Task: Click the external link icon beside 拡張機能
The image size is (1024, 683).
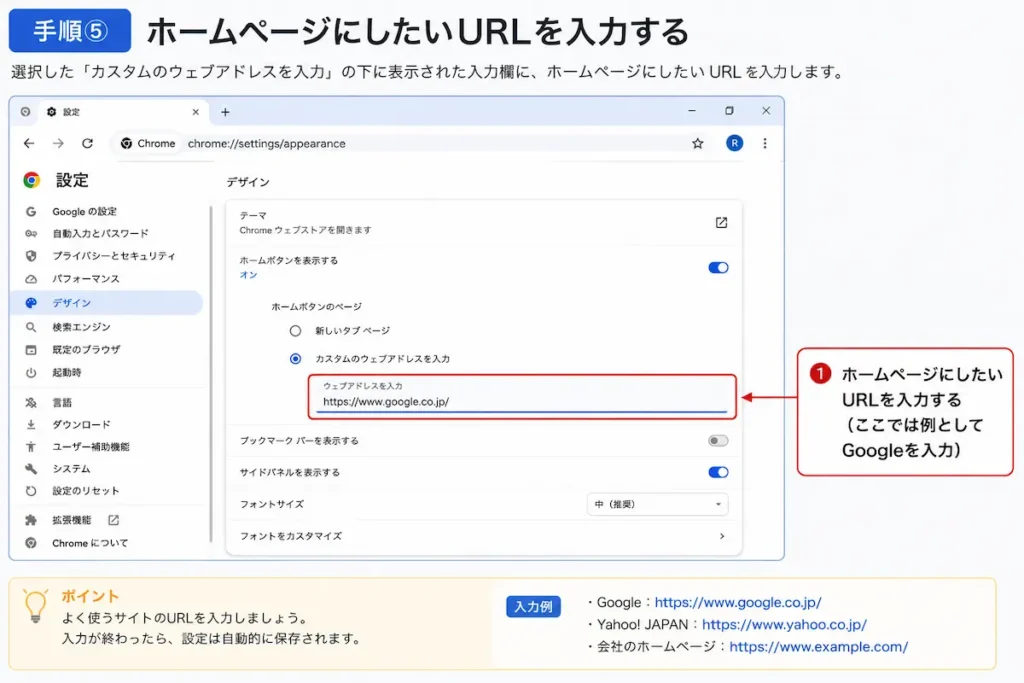Action: (x=114, y=520)
